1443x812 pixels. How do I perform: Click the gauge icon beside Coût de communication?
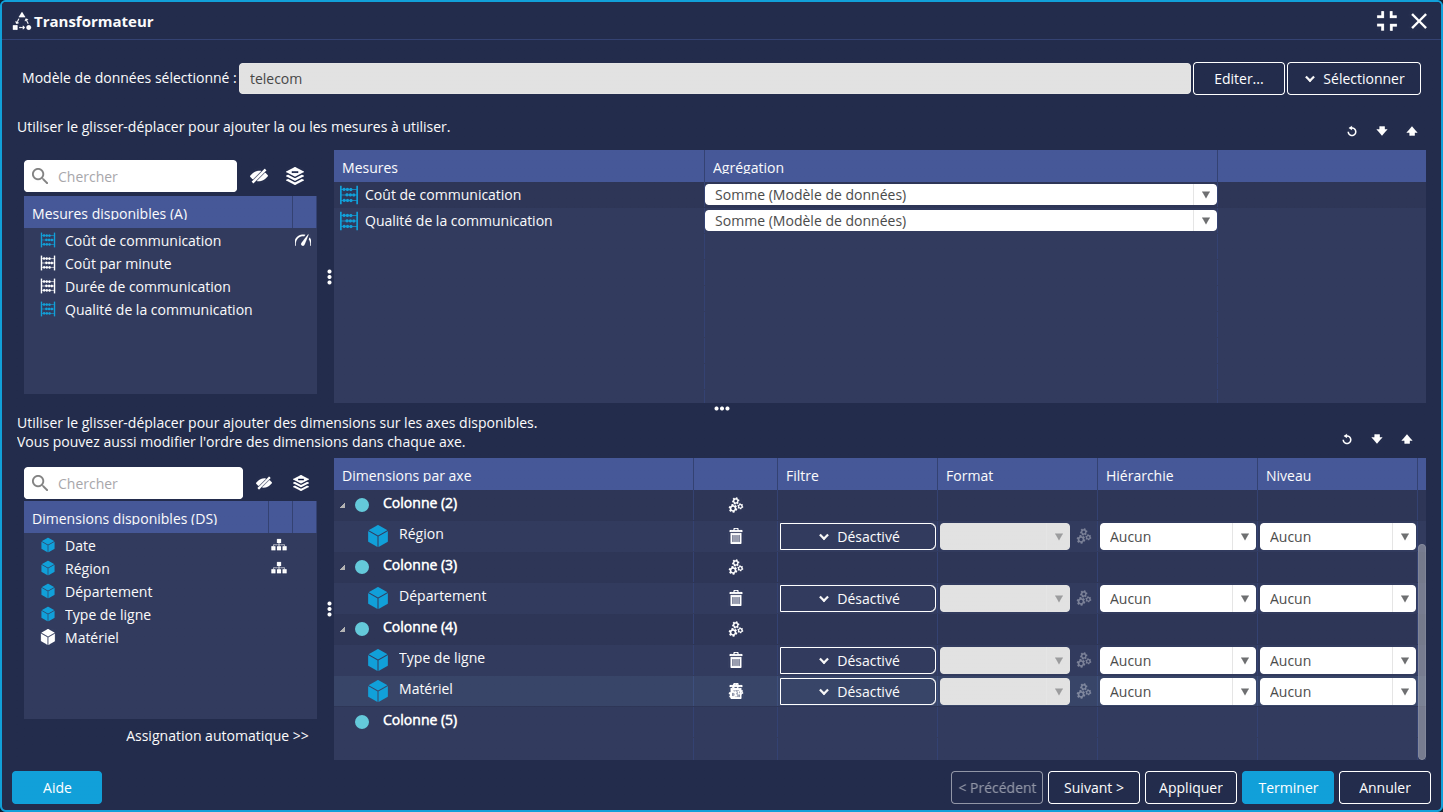(x=303, y=241)
